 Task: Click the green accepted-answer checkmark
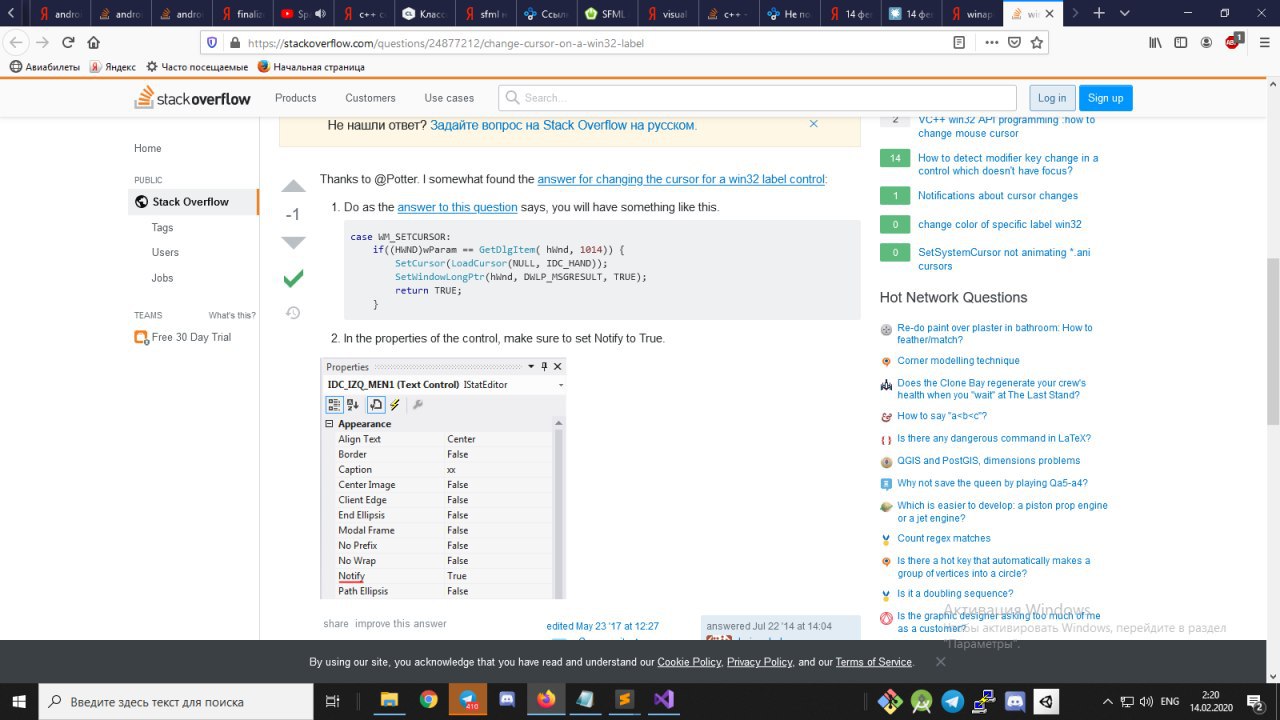pyautogui.click(x=293, y=278)
